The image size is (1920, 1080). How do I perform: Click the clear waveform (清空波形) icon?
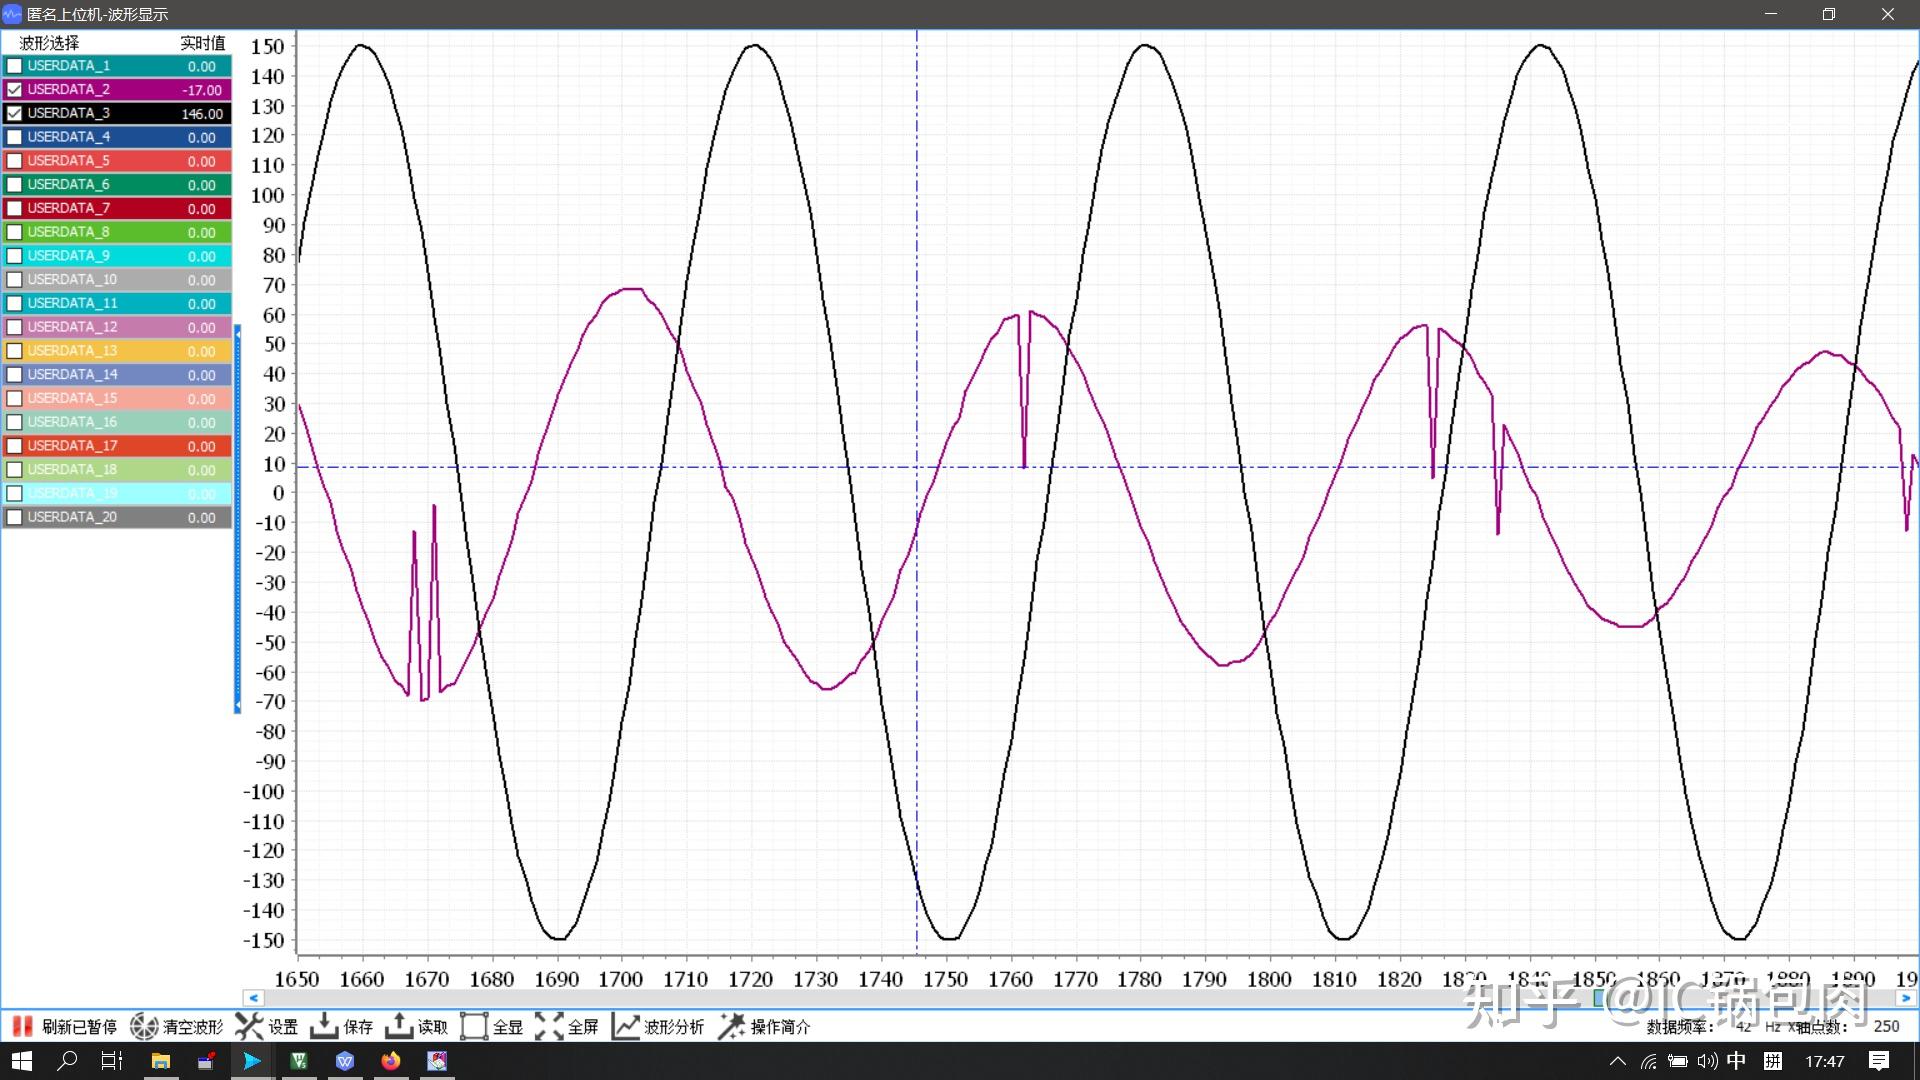[144, 1026]
